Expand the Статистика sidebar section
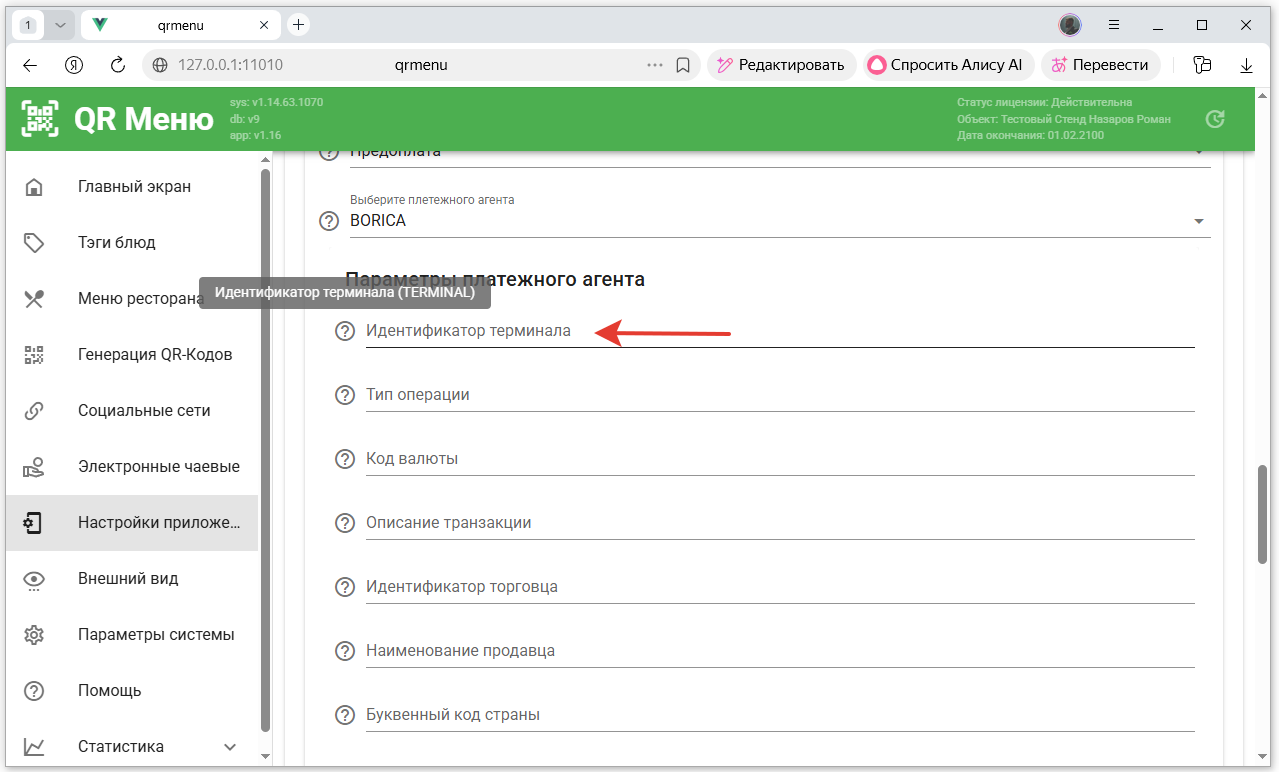 [x=230, y=747]
